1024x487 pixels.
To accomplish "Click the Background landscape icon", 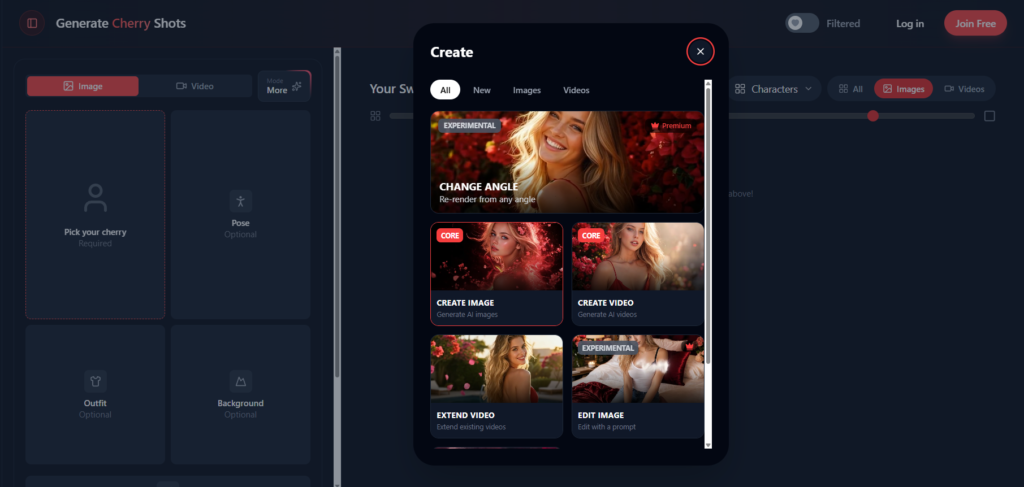I will 240,381.
